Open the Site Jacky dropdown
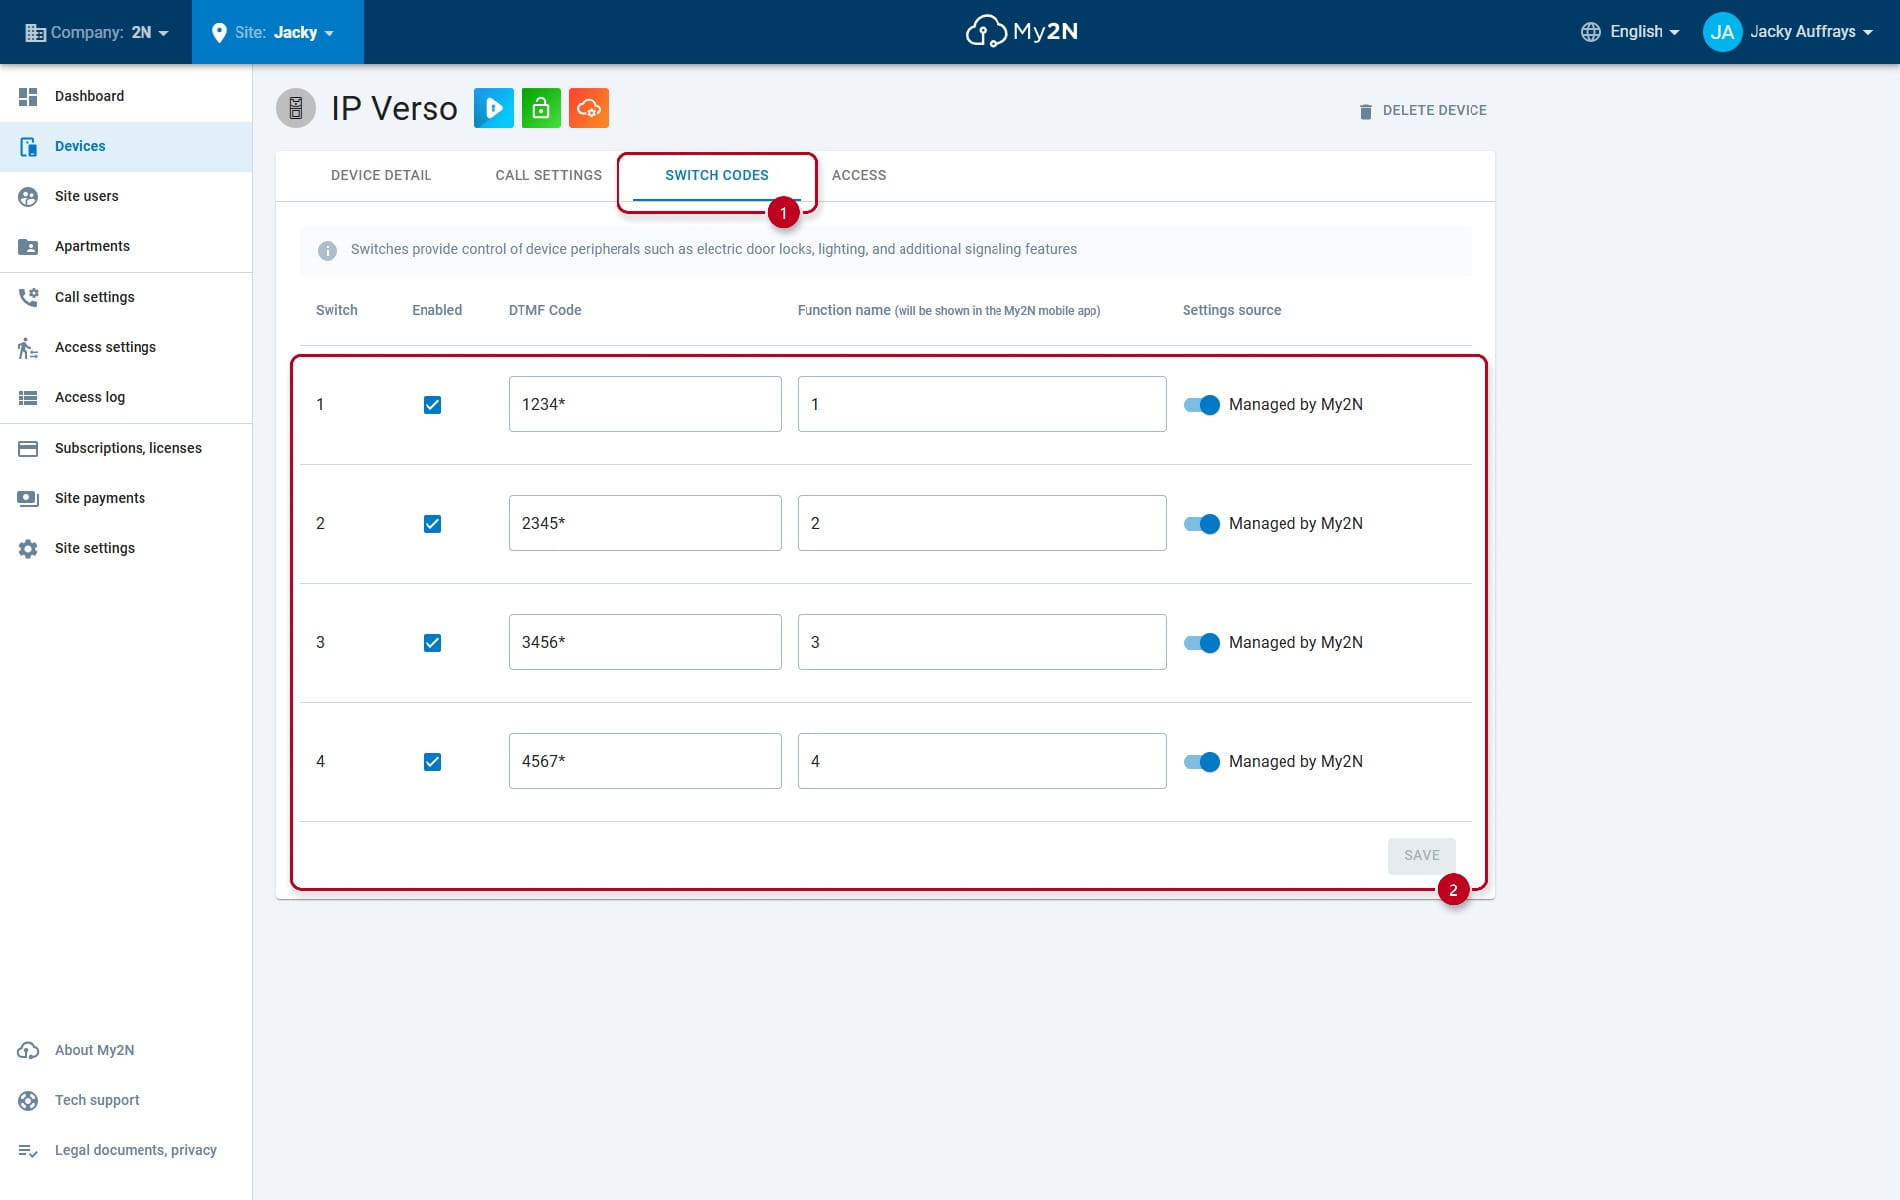The height and width of the screenshot is (1200, 1900). click(278, 32)
